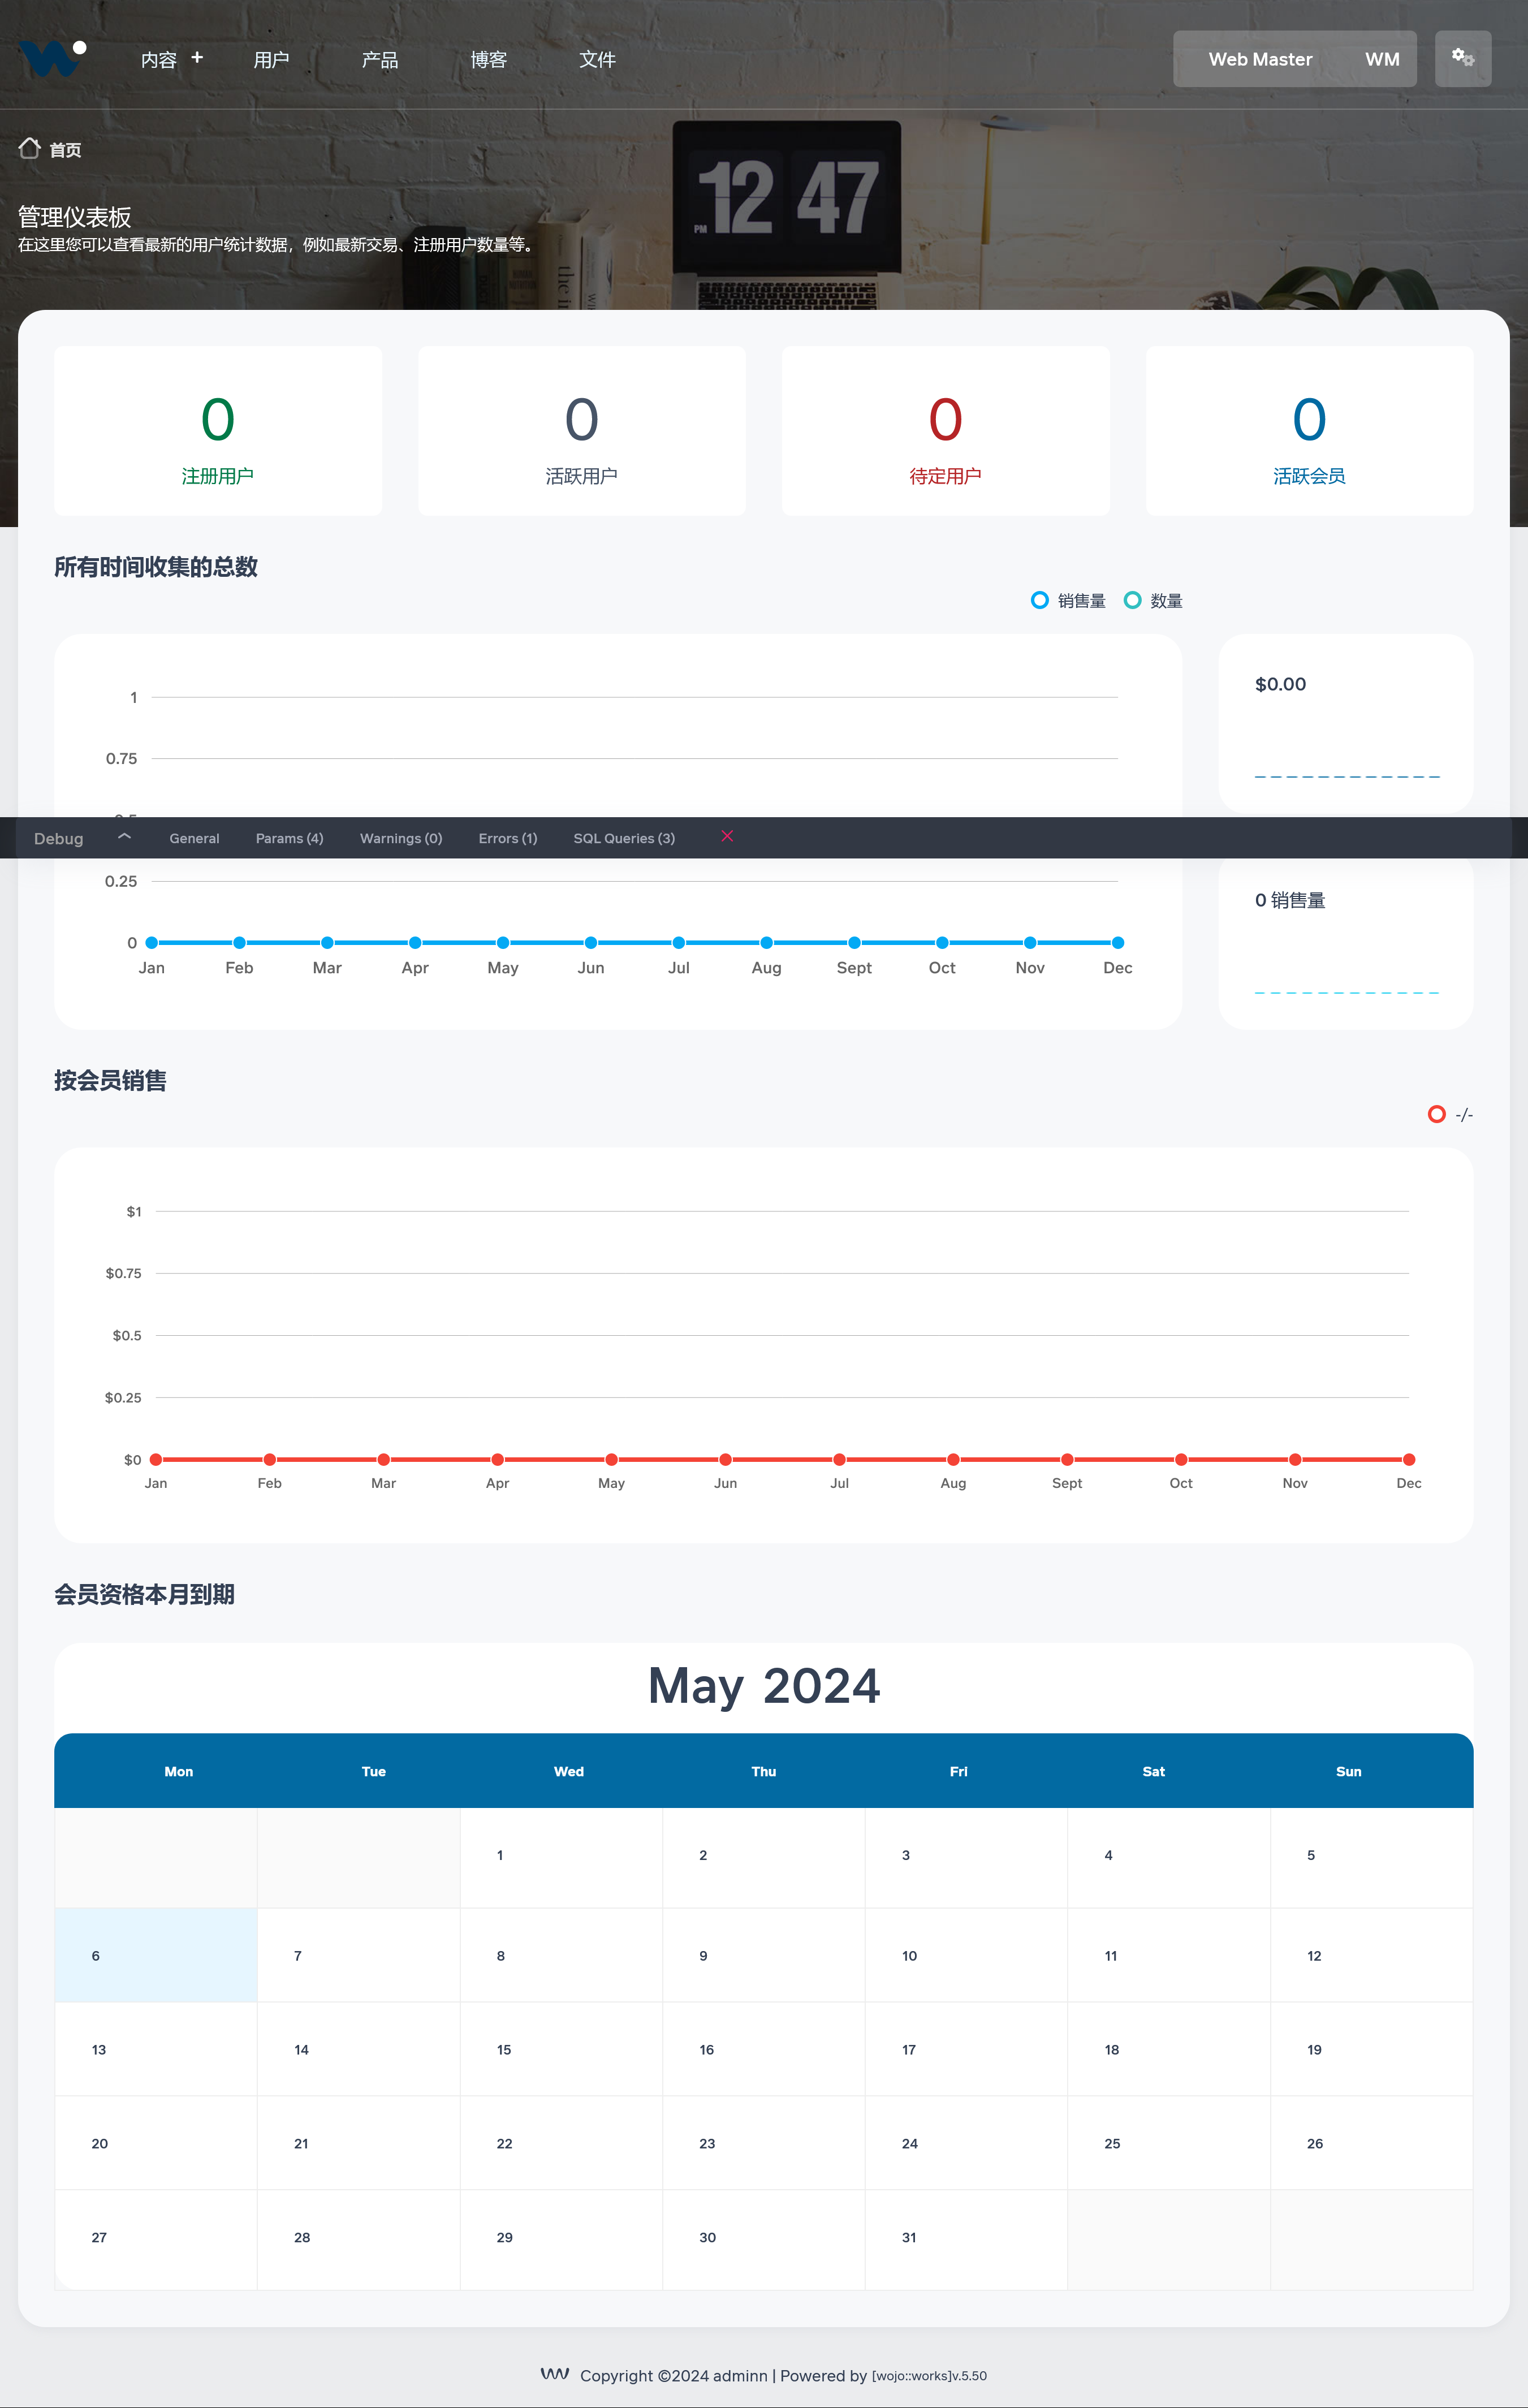Click the 首页 breadcrumb link
The image size is (1528, 2408).
click(65, 150)
